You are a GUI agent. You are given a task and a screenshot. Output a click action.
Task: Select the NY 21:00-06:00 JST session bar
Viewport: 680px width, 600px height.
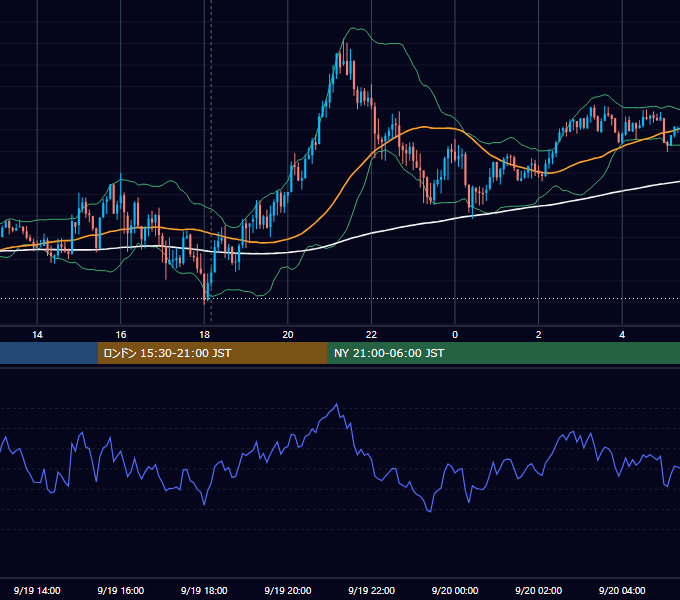pyautogui.click(x=503, y=353)
